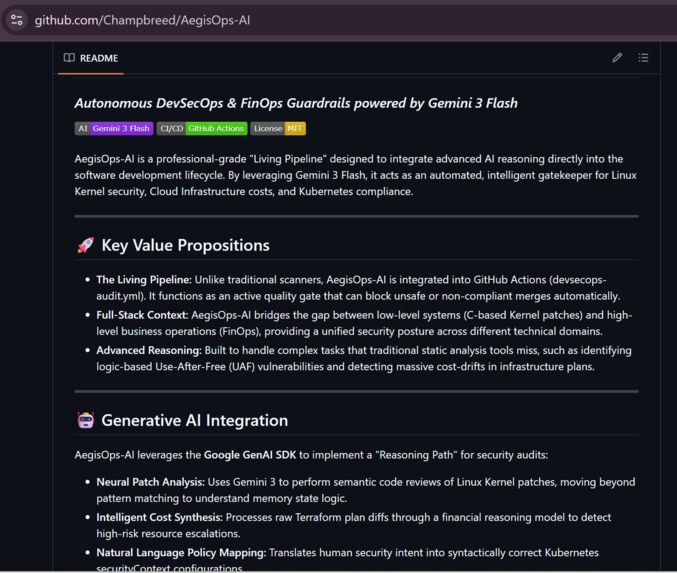Click the License MIT badge

278,128
